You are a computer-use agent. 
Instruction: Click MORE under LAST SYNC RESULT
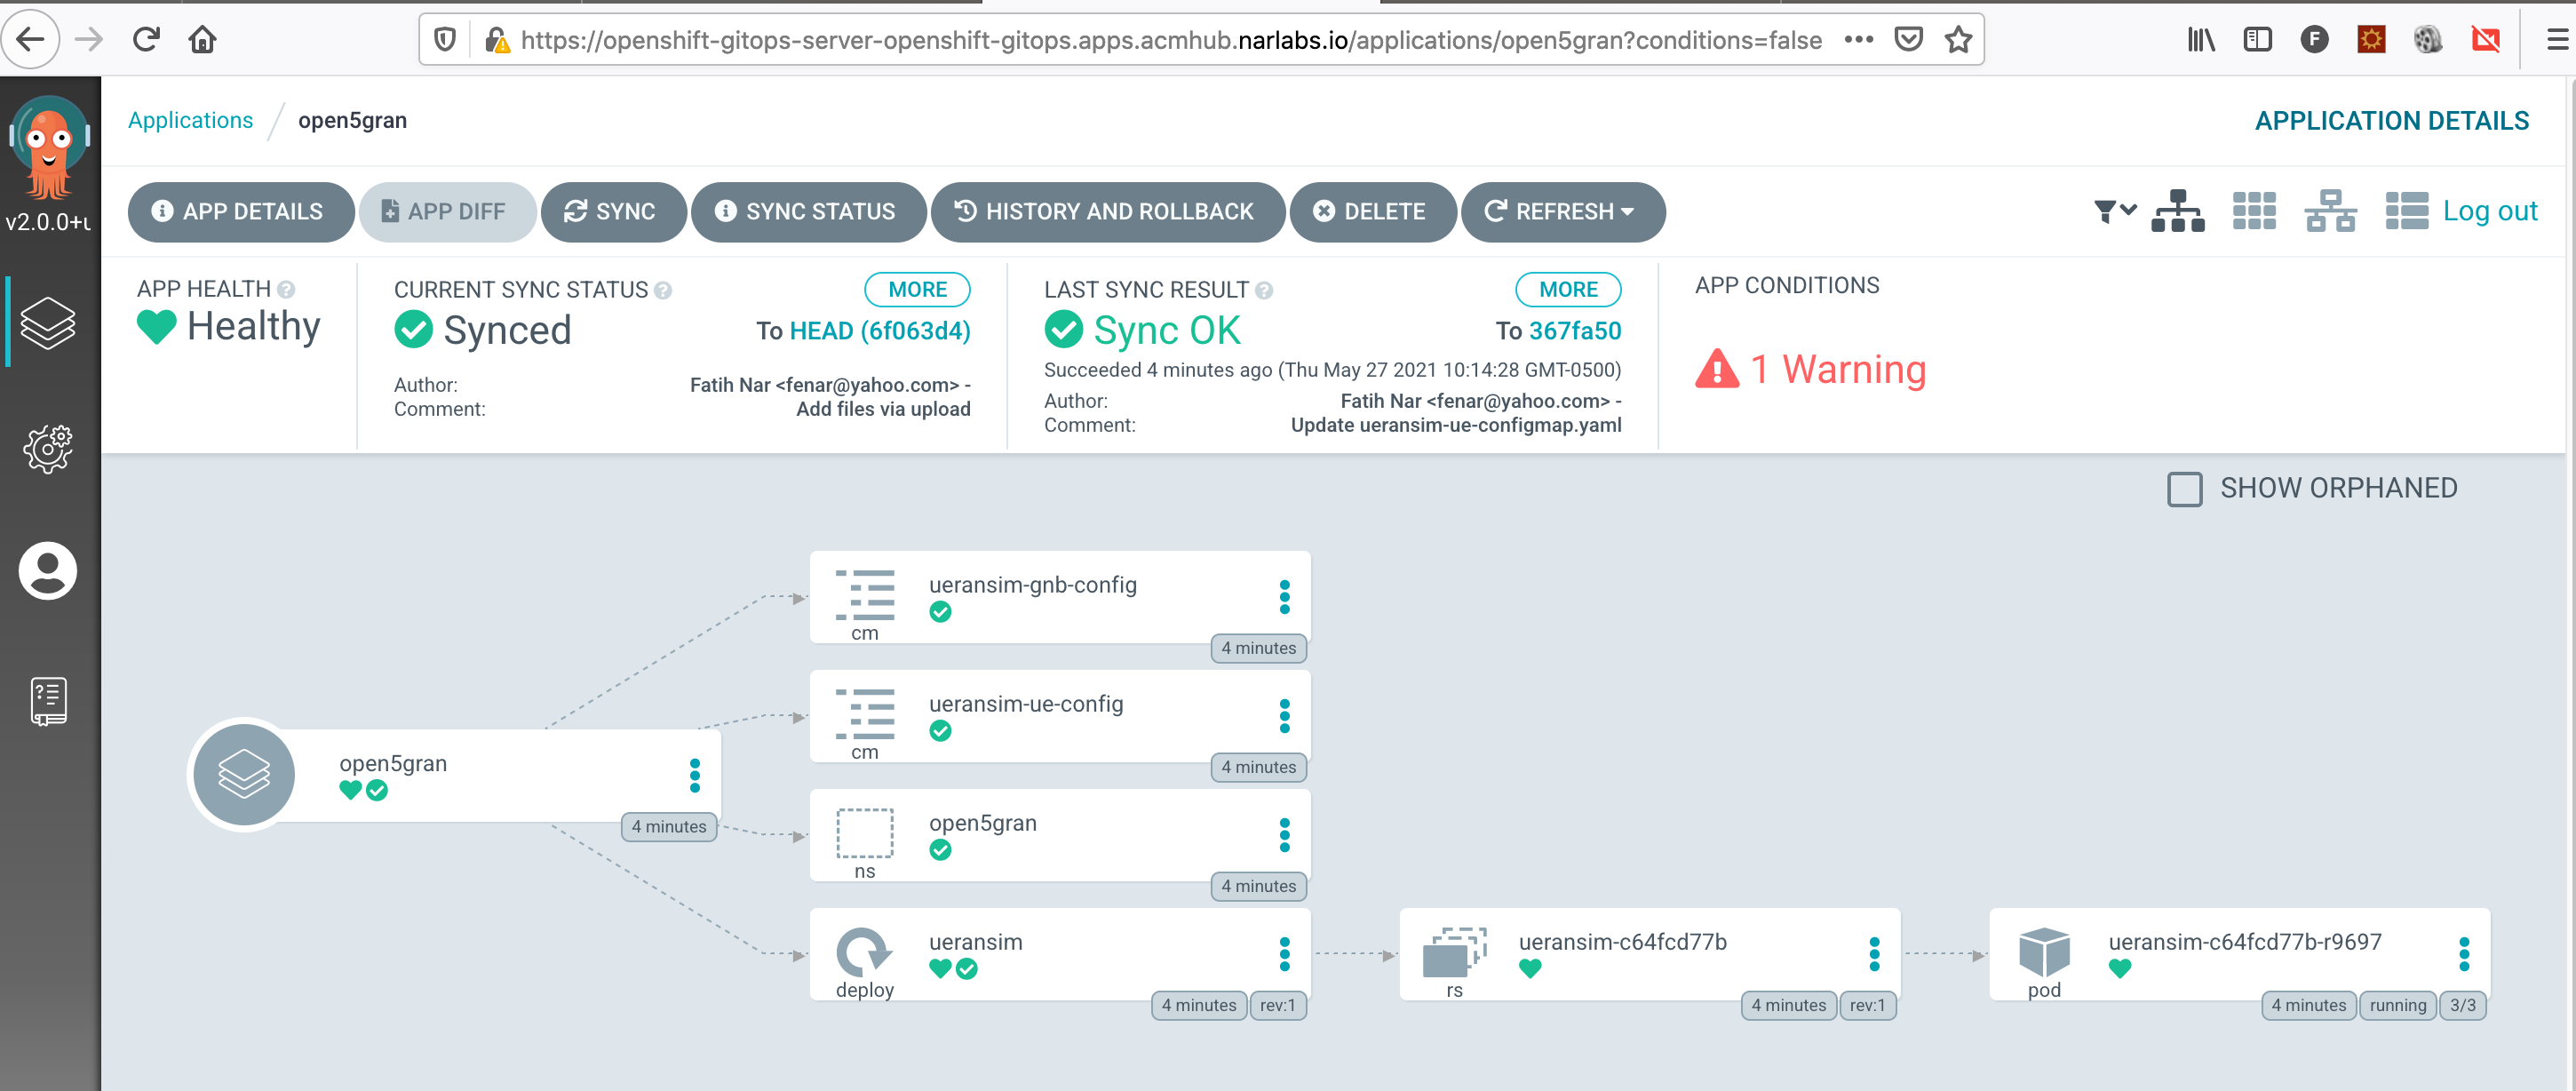[1564, 291]
